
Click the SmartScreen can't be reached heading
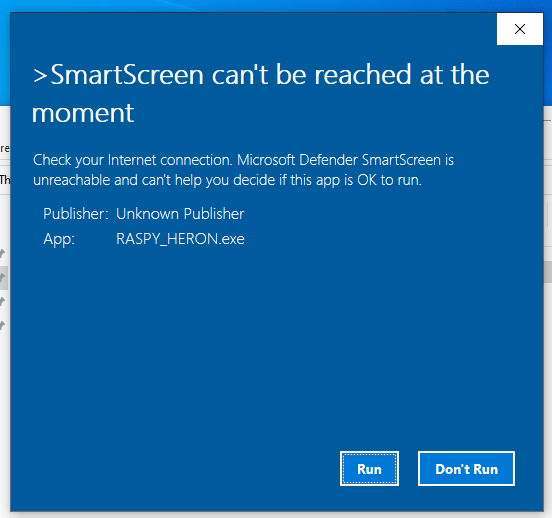[261, 93]
